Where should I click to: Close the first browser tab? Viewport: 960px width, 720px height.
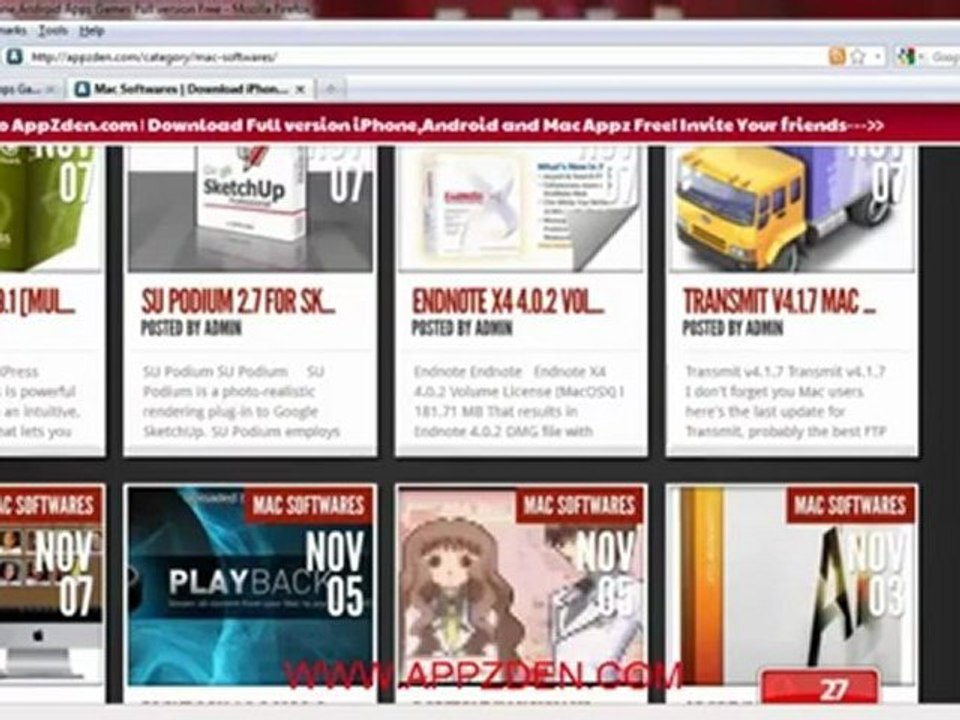tap(50, 89)
